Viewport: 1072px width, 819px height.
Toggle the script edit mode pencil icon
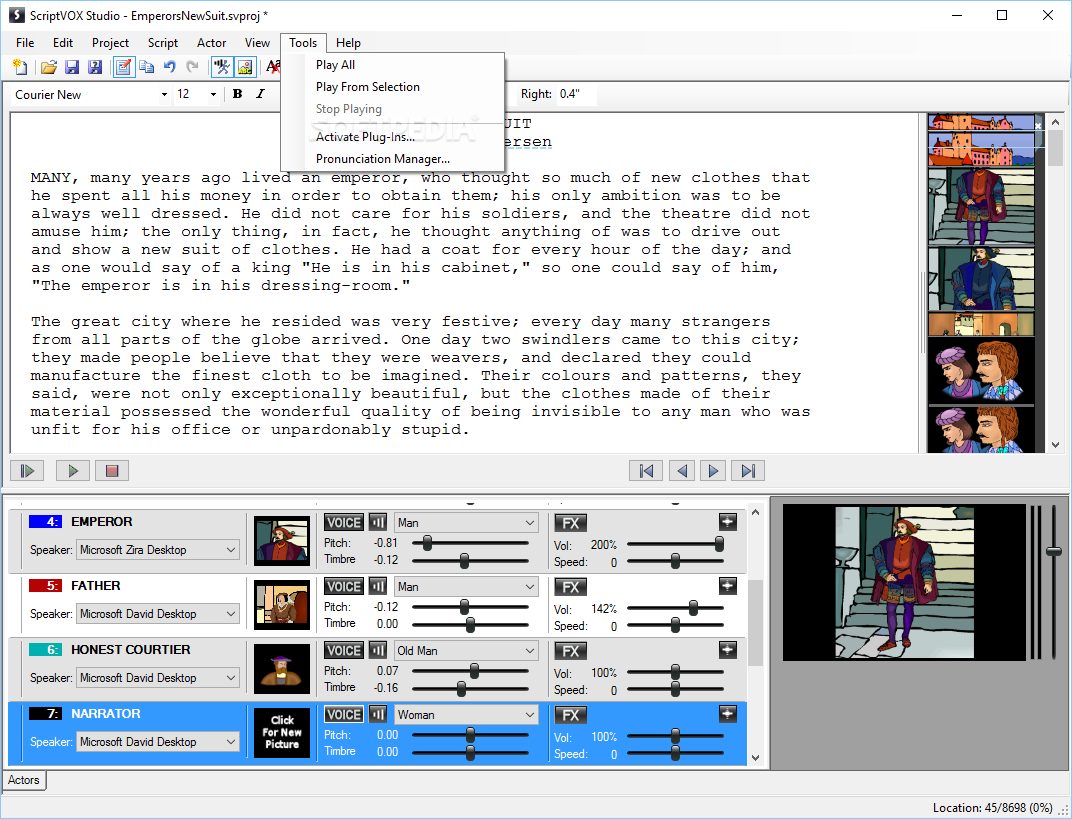(124, 67)
